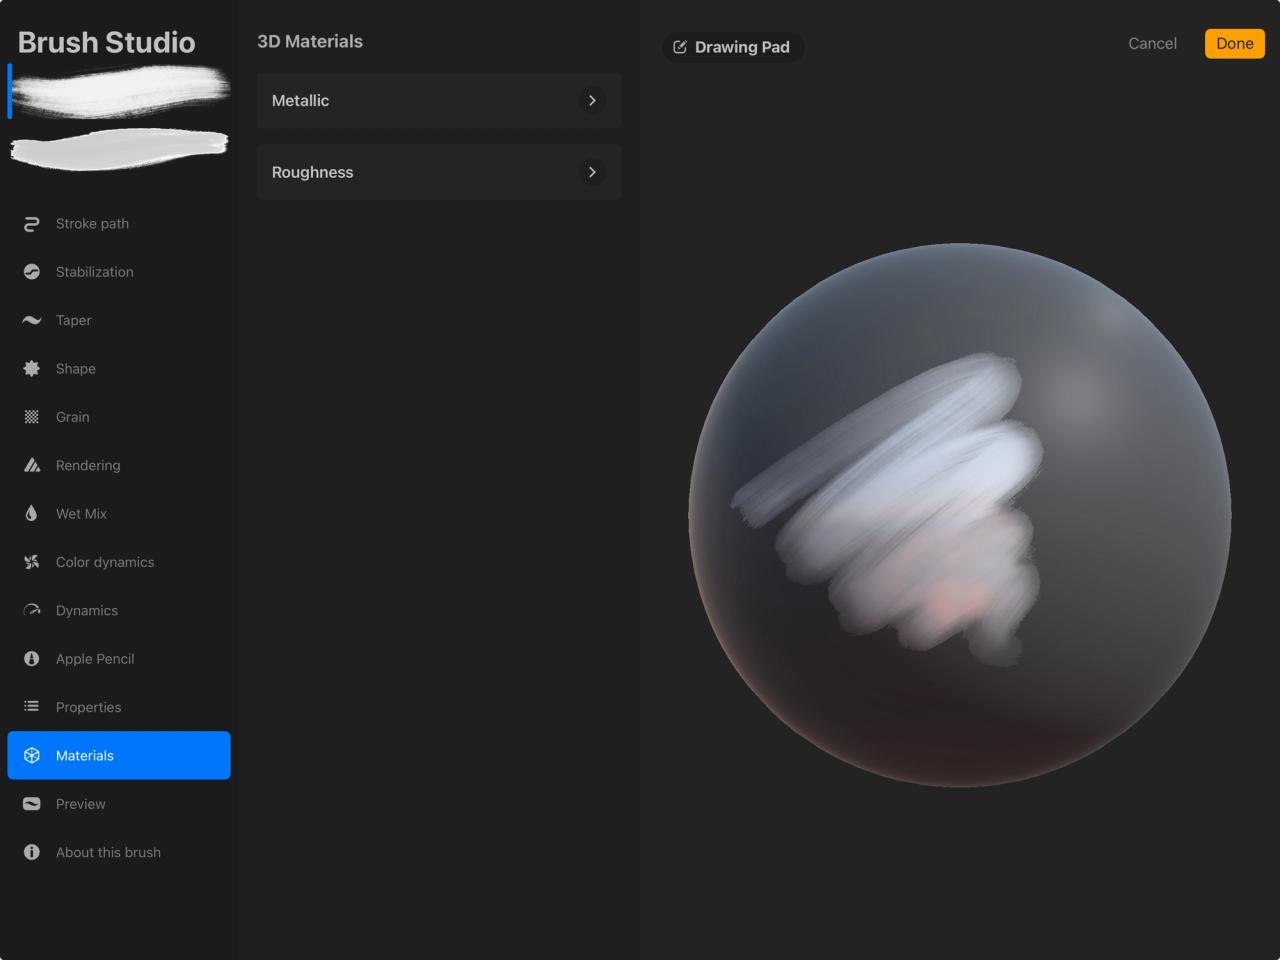Click the Materials cube icon
1280x960 pixels.
click(32, 755)
